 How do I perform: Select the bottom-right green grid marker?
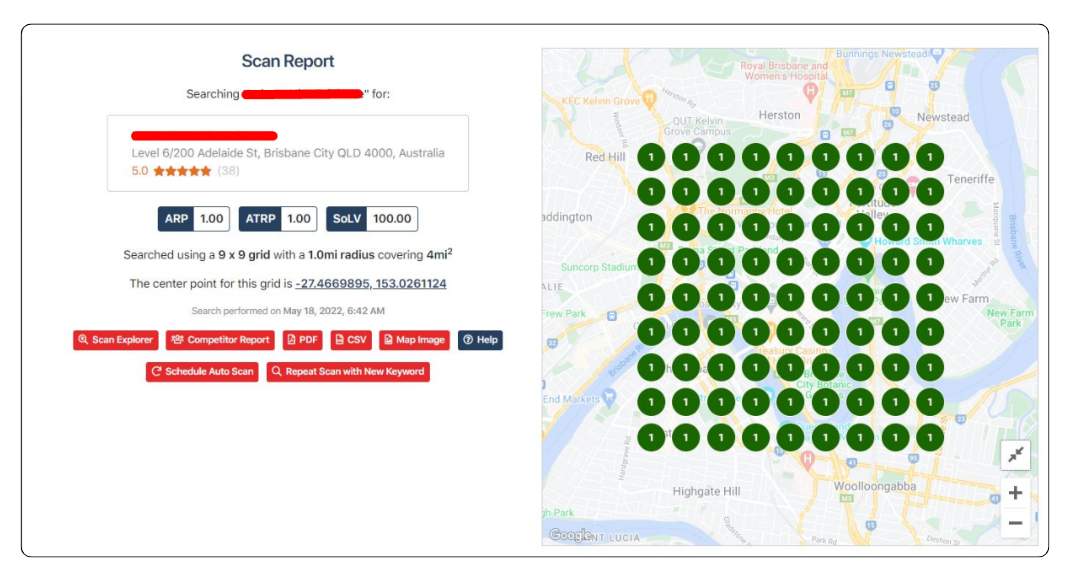[x=930, y=437]
